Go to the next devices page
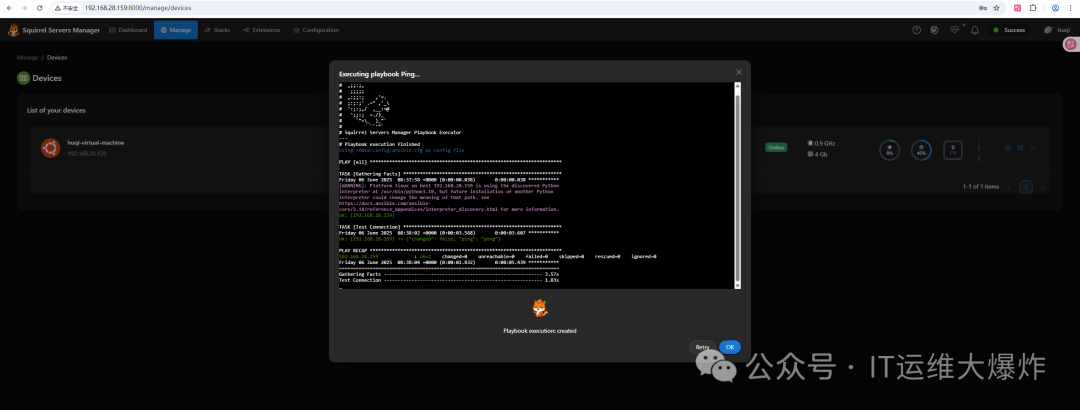The image size is (1080, 410). point(1043,187)
